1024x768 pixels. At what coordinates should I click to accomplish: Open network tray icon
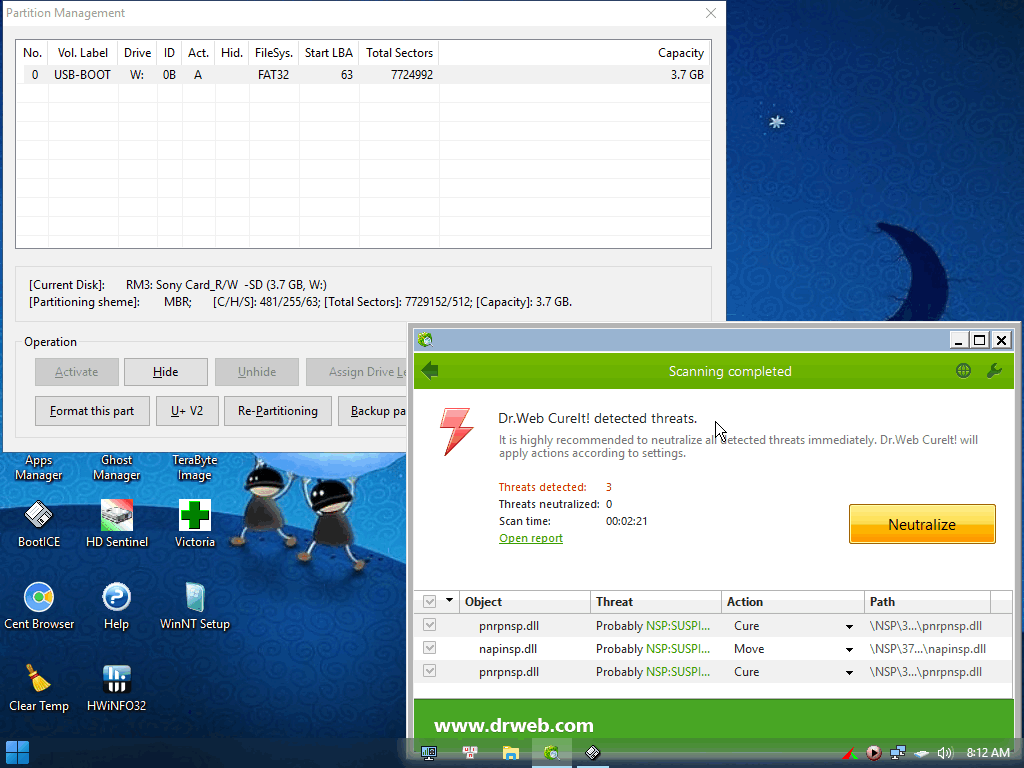898,753
